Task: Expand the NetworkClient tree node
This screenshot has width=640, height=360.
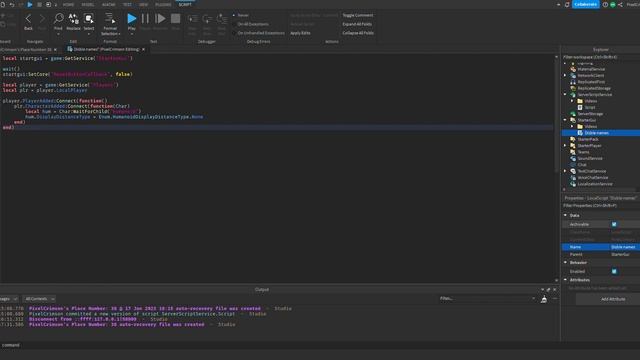Action: (x=565, y=76)
